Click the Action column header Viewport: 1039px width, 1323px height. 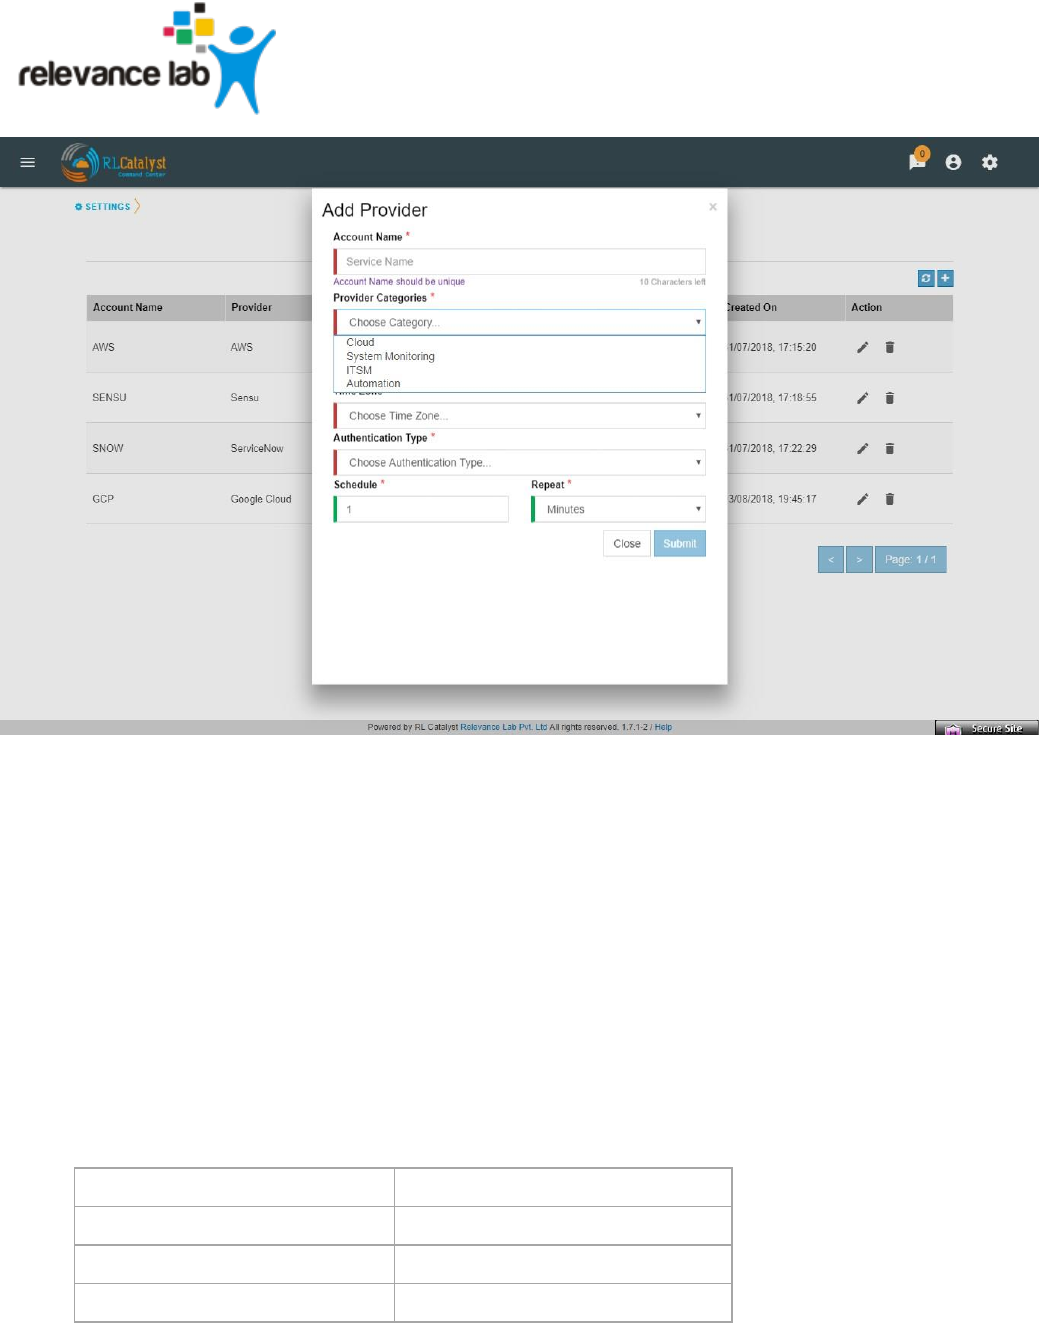[866, 308]
